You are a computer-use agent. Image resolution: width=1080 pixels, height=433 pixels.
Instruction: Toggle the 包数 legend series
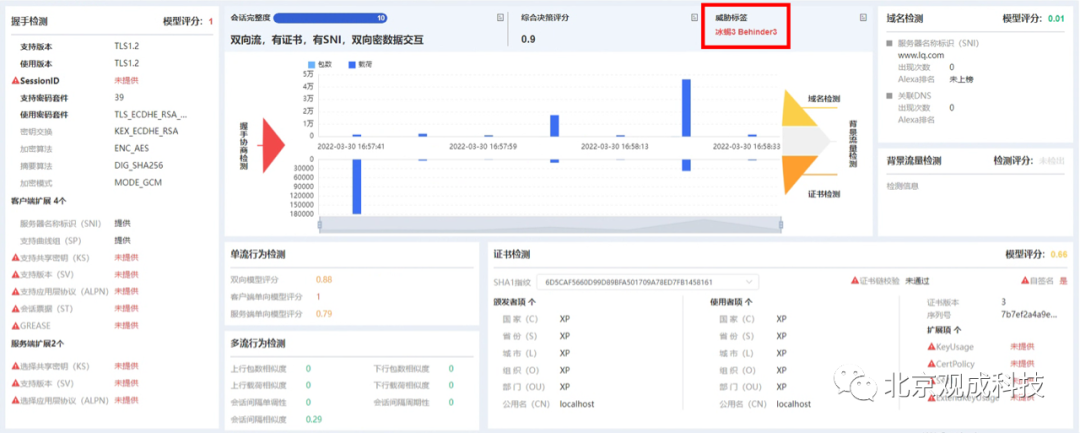(320, 64)
